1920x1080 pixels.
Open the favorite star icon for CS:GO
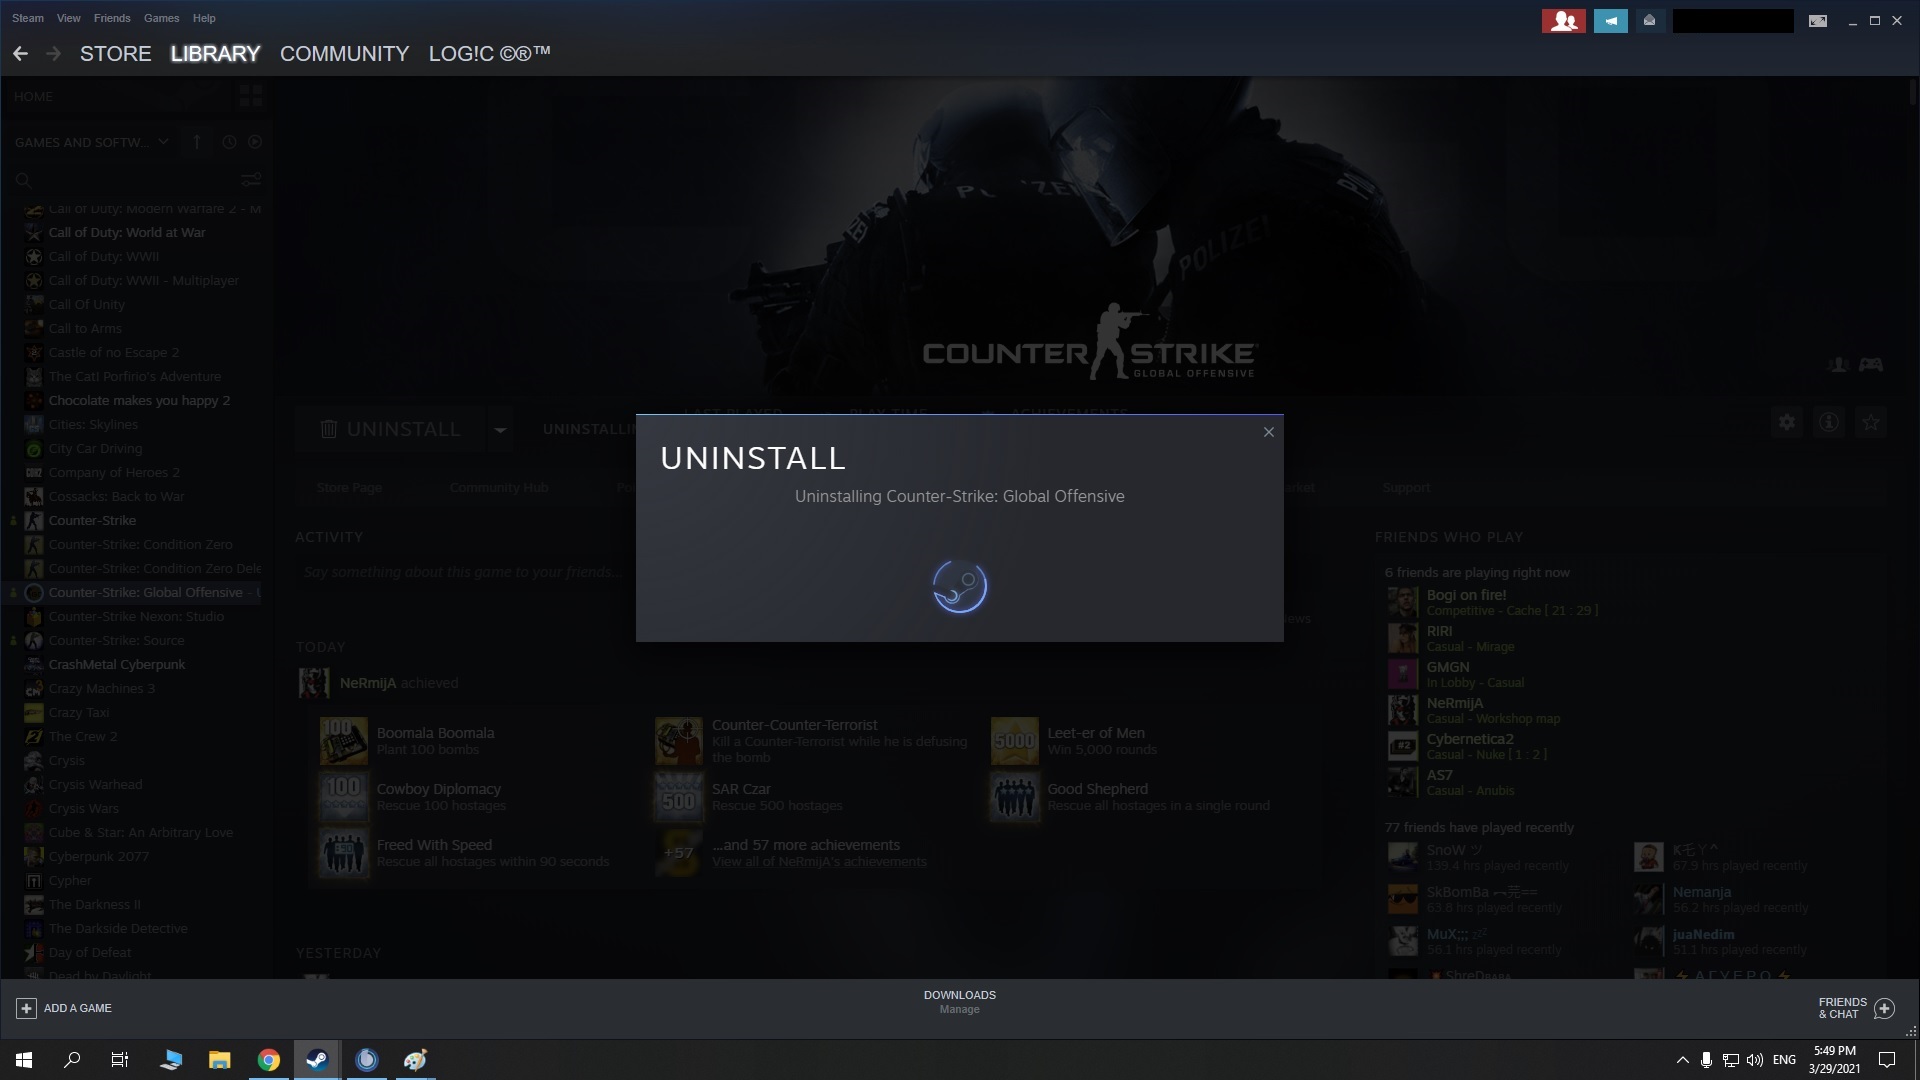click(x=1869, y=422)
